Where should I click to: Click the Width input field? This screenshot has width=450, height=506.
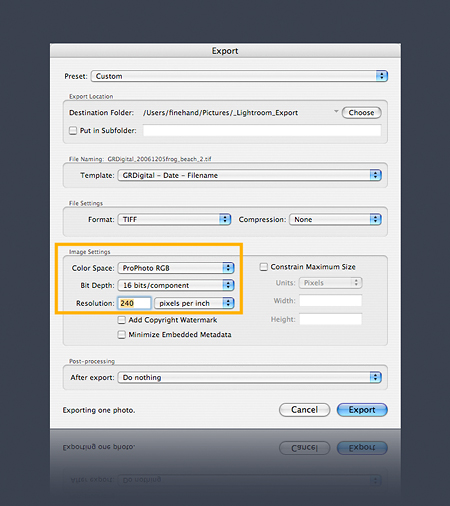331,301
